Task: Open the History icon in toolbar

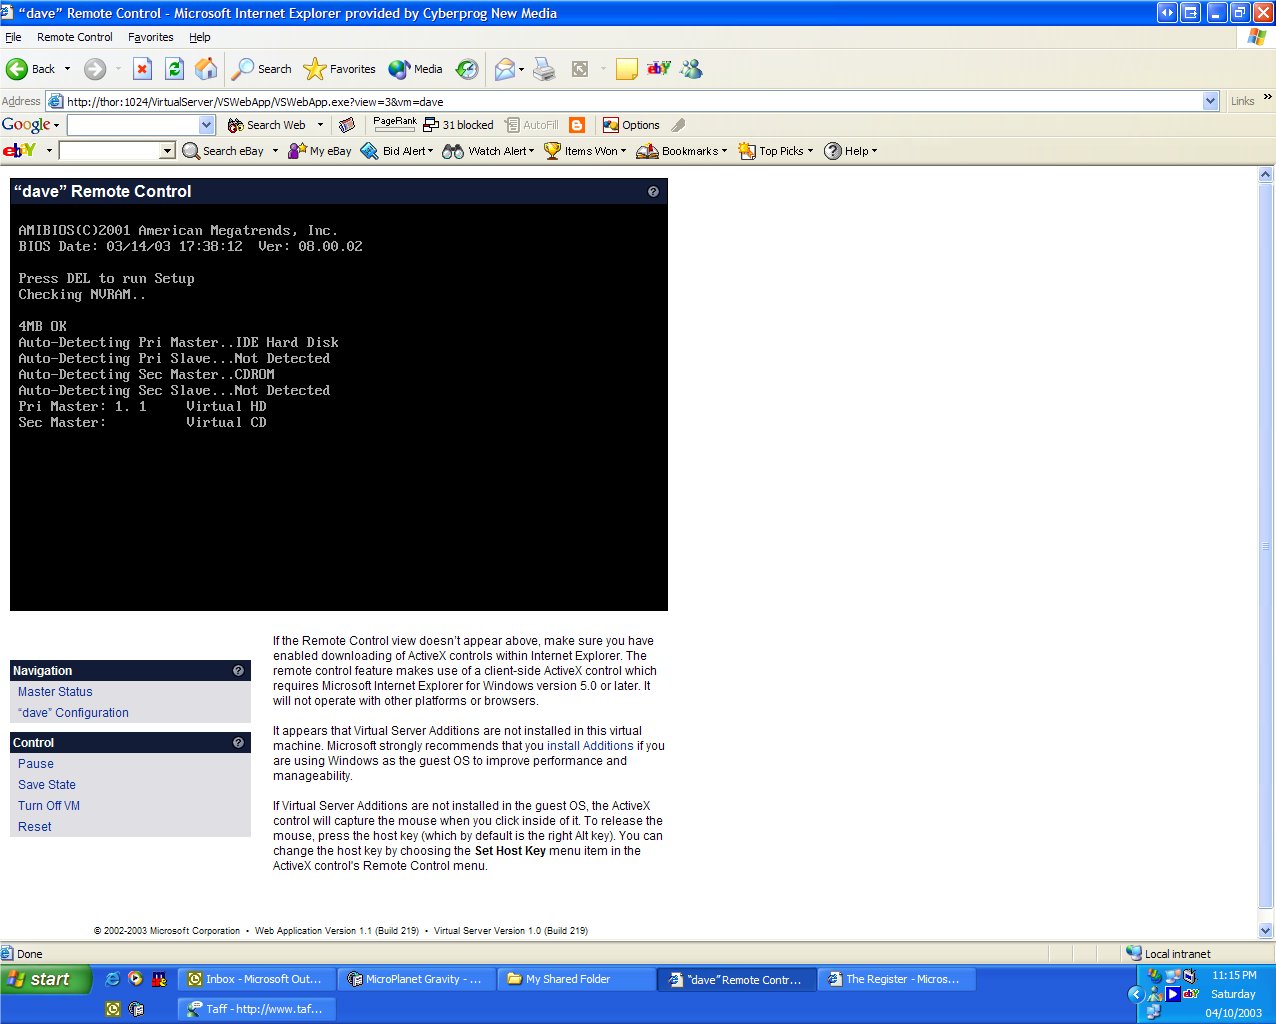Action: [x=467, y=69]
